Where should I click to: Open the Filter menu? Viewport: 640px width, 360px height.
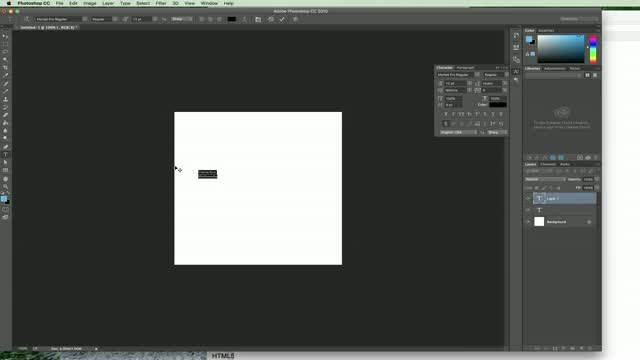[x=161, y=3]
